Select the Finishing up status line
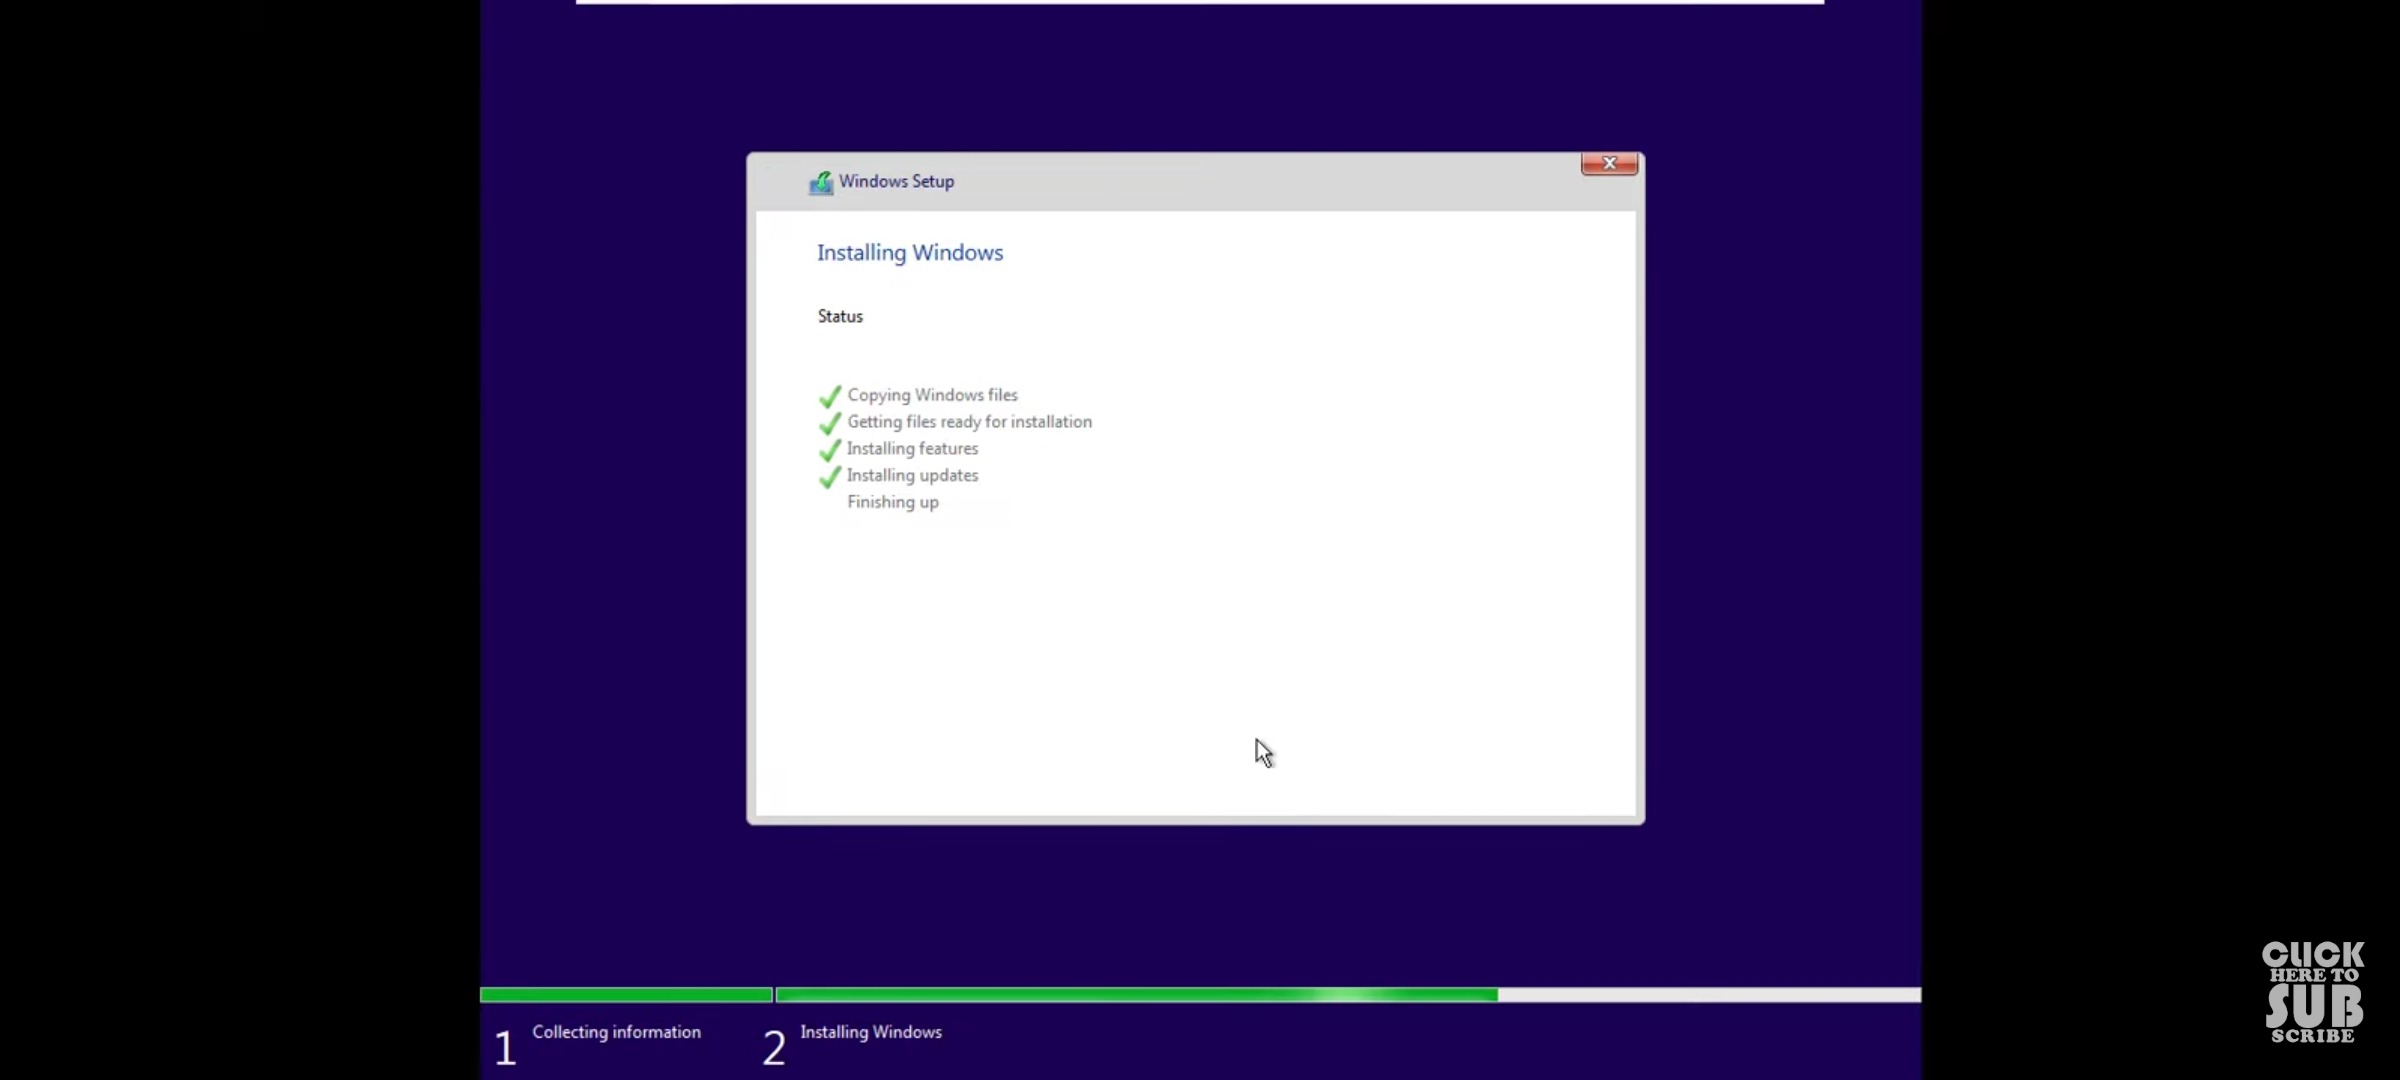 tap(892, 502)
